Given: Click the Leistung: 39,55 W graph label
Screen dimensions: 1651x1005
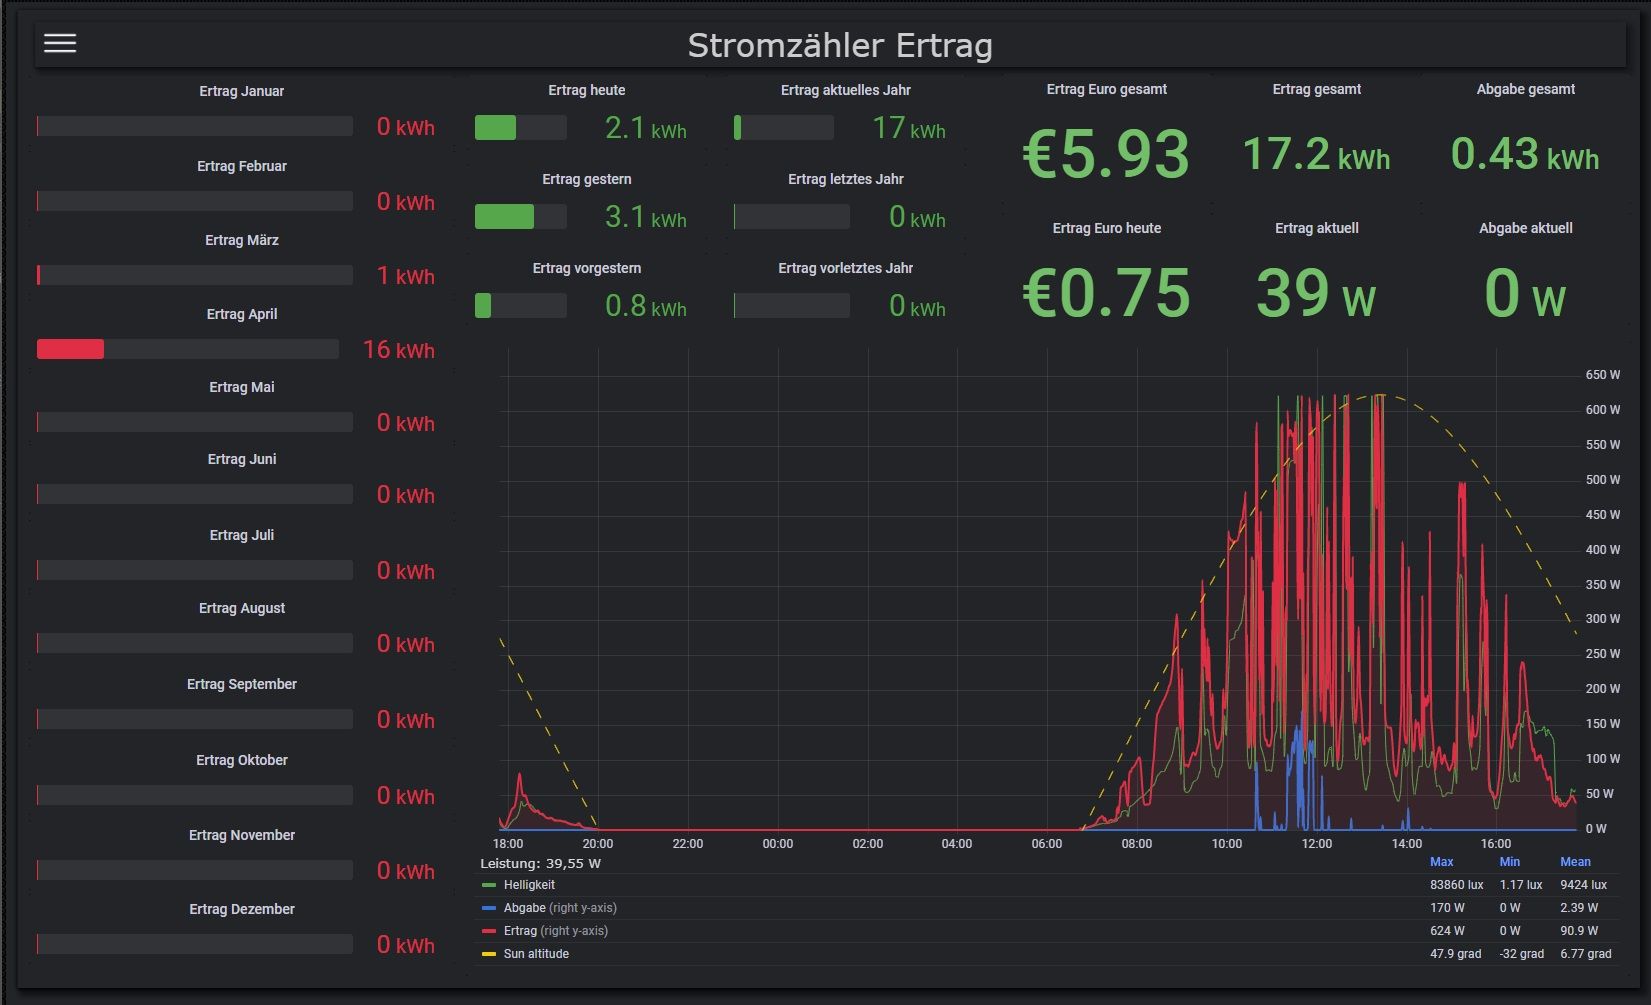Looking at the screenshot, I should coord(540,863).
